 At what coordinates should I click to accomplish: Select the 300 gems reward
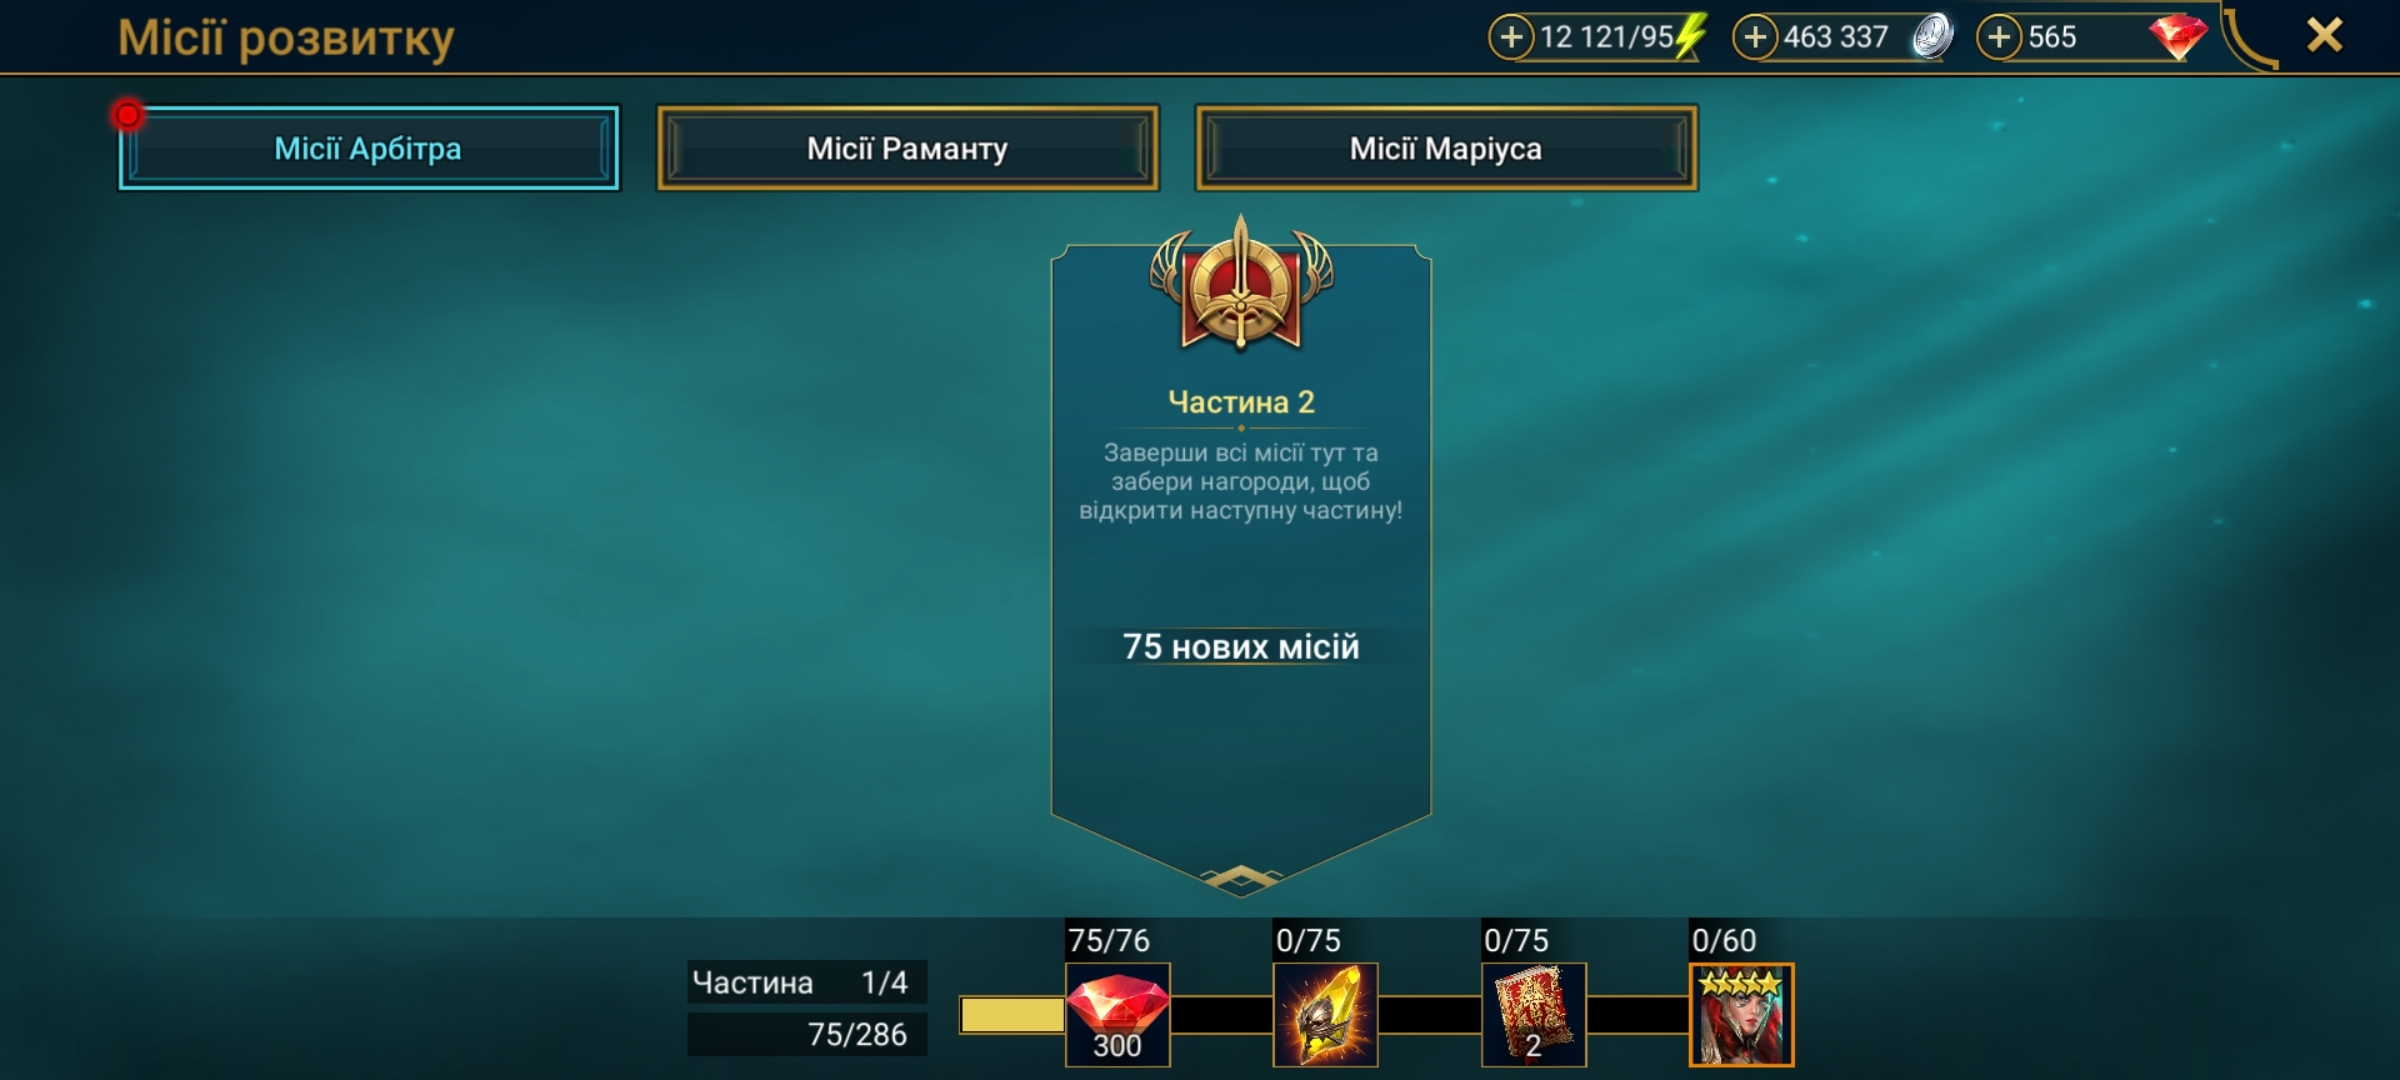click(1118, 1014)
